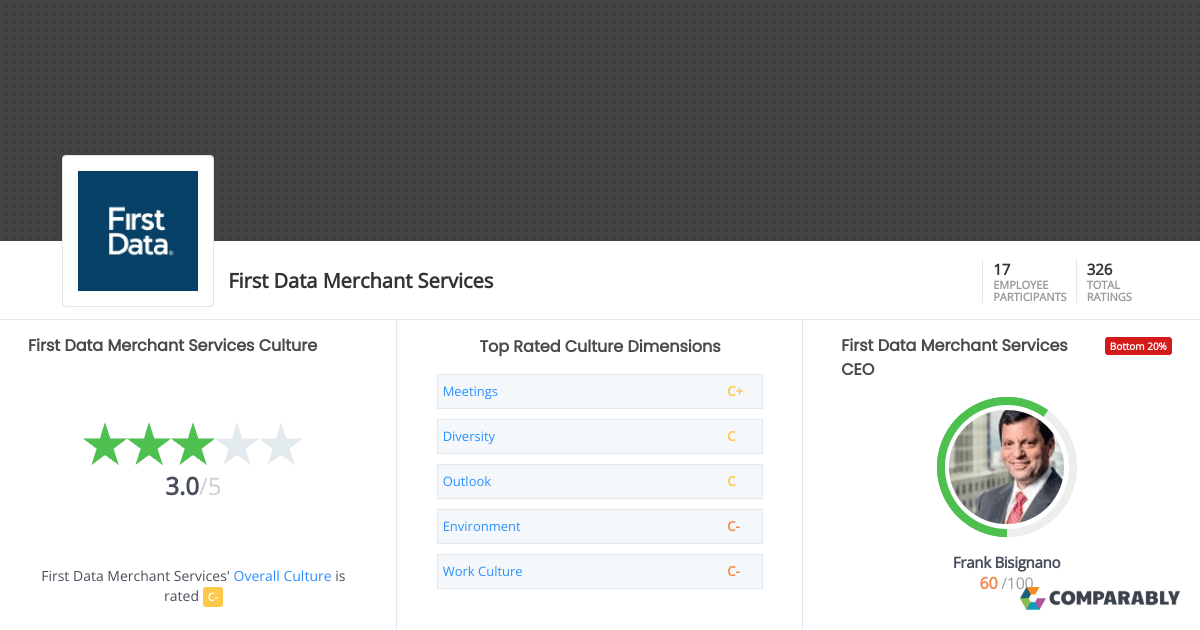1200x630 pixels.
Task: Follow the Overall Culture link
Action: point(282,576)
